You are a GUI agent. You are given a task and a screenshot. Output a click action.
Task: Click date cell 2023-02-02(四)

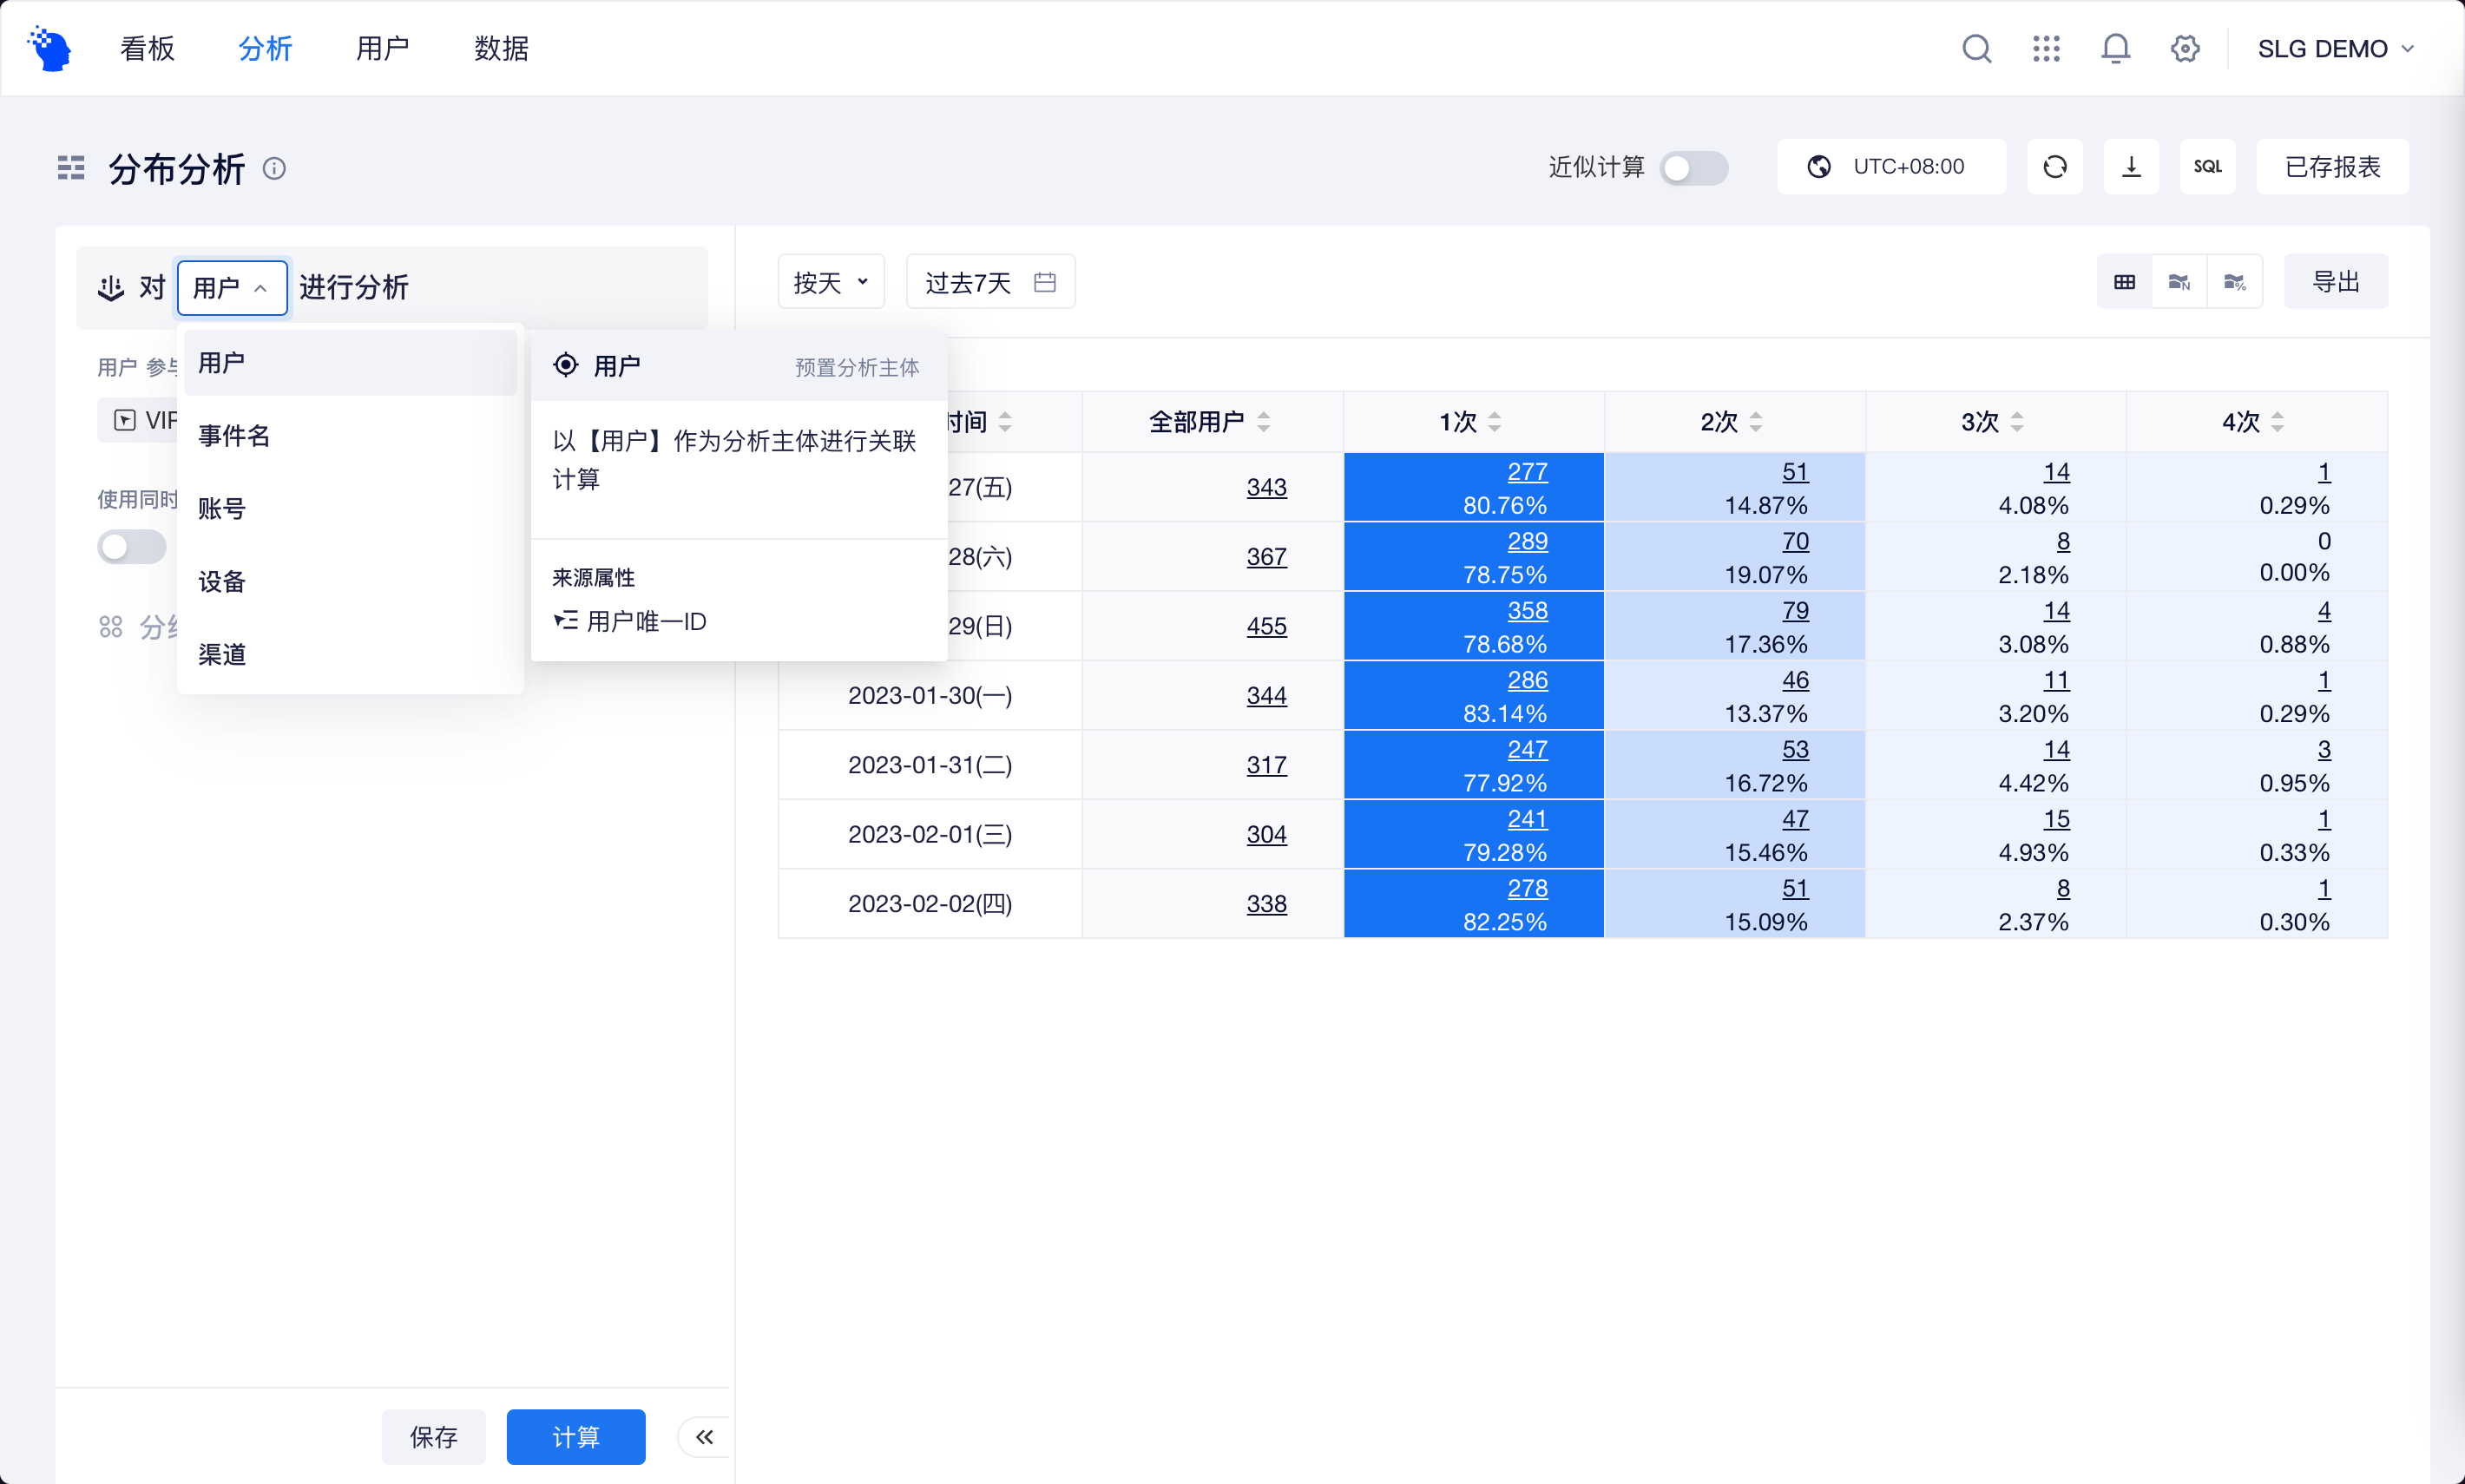[x=930, y=903]
